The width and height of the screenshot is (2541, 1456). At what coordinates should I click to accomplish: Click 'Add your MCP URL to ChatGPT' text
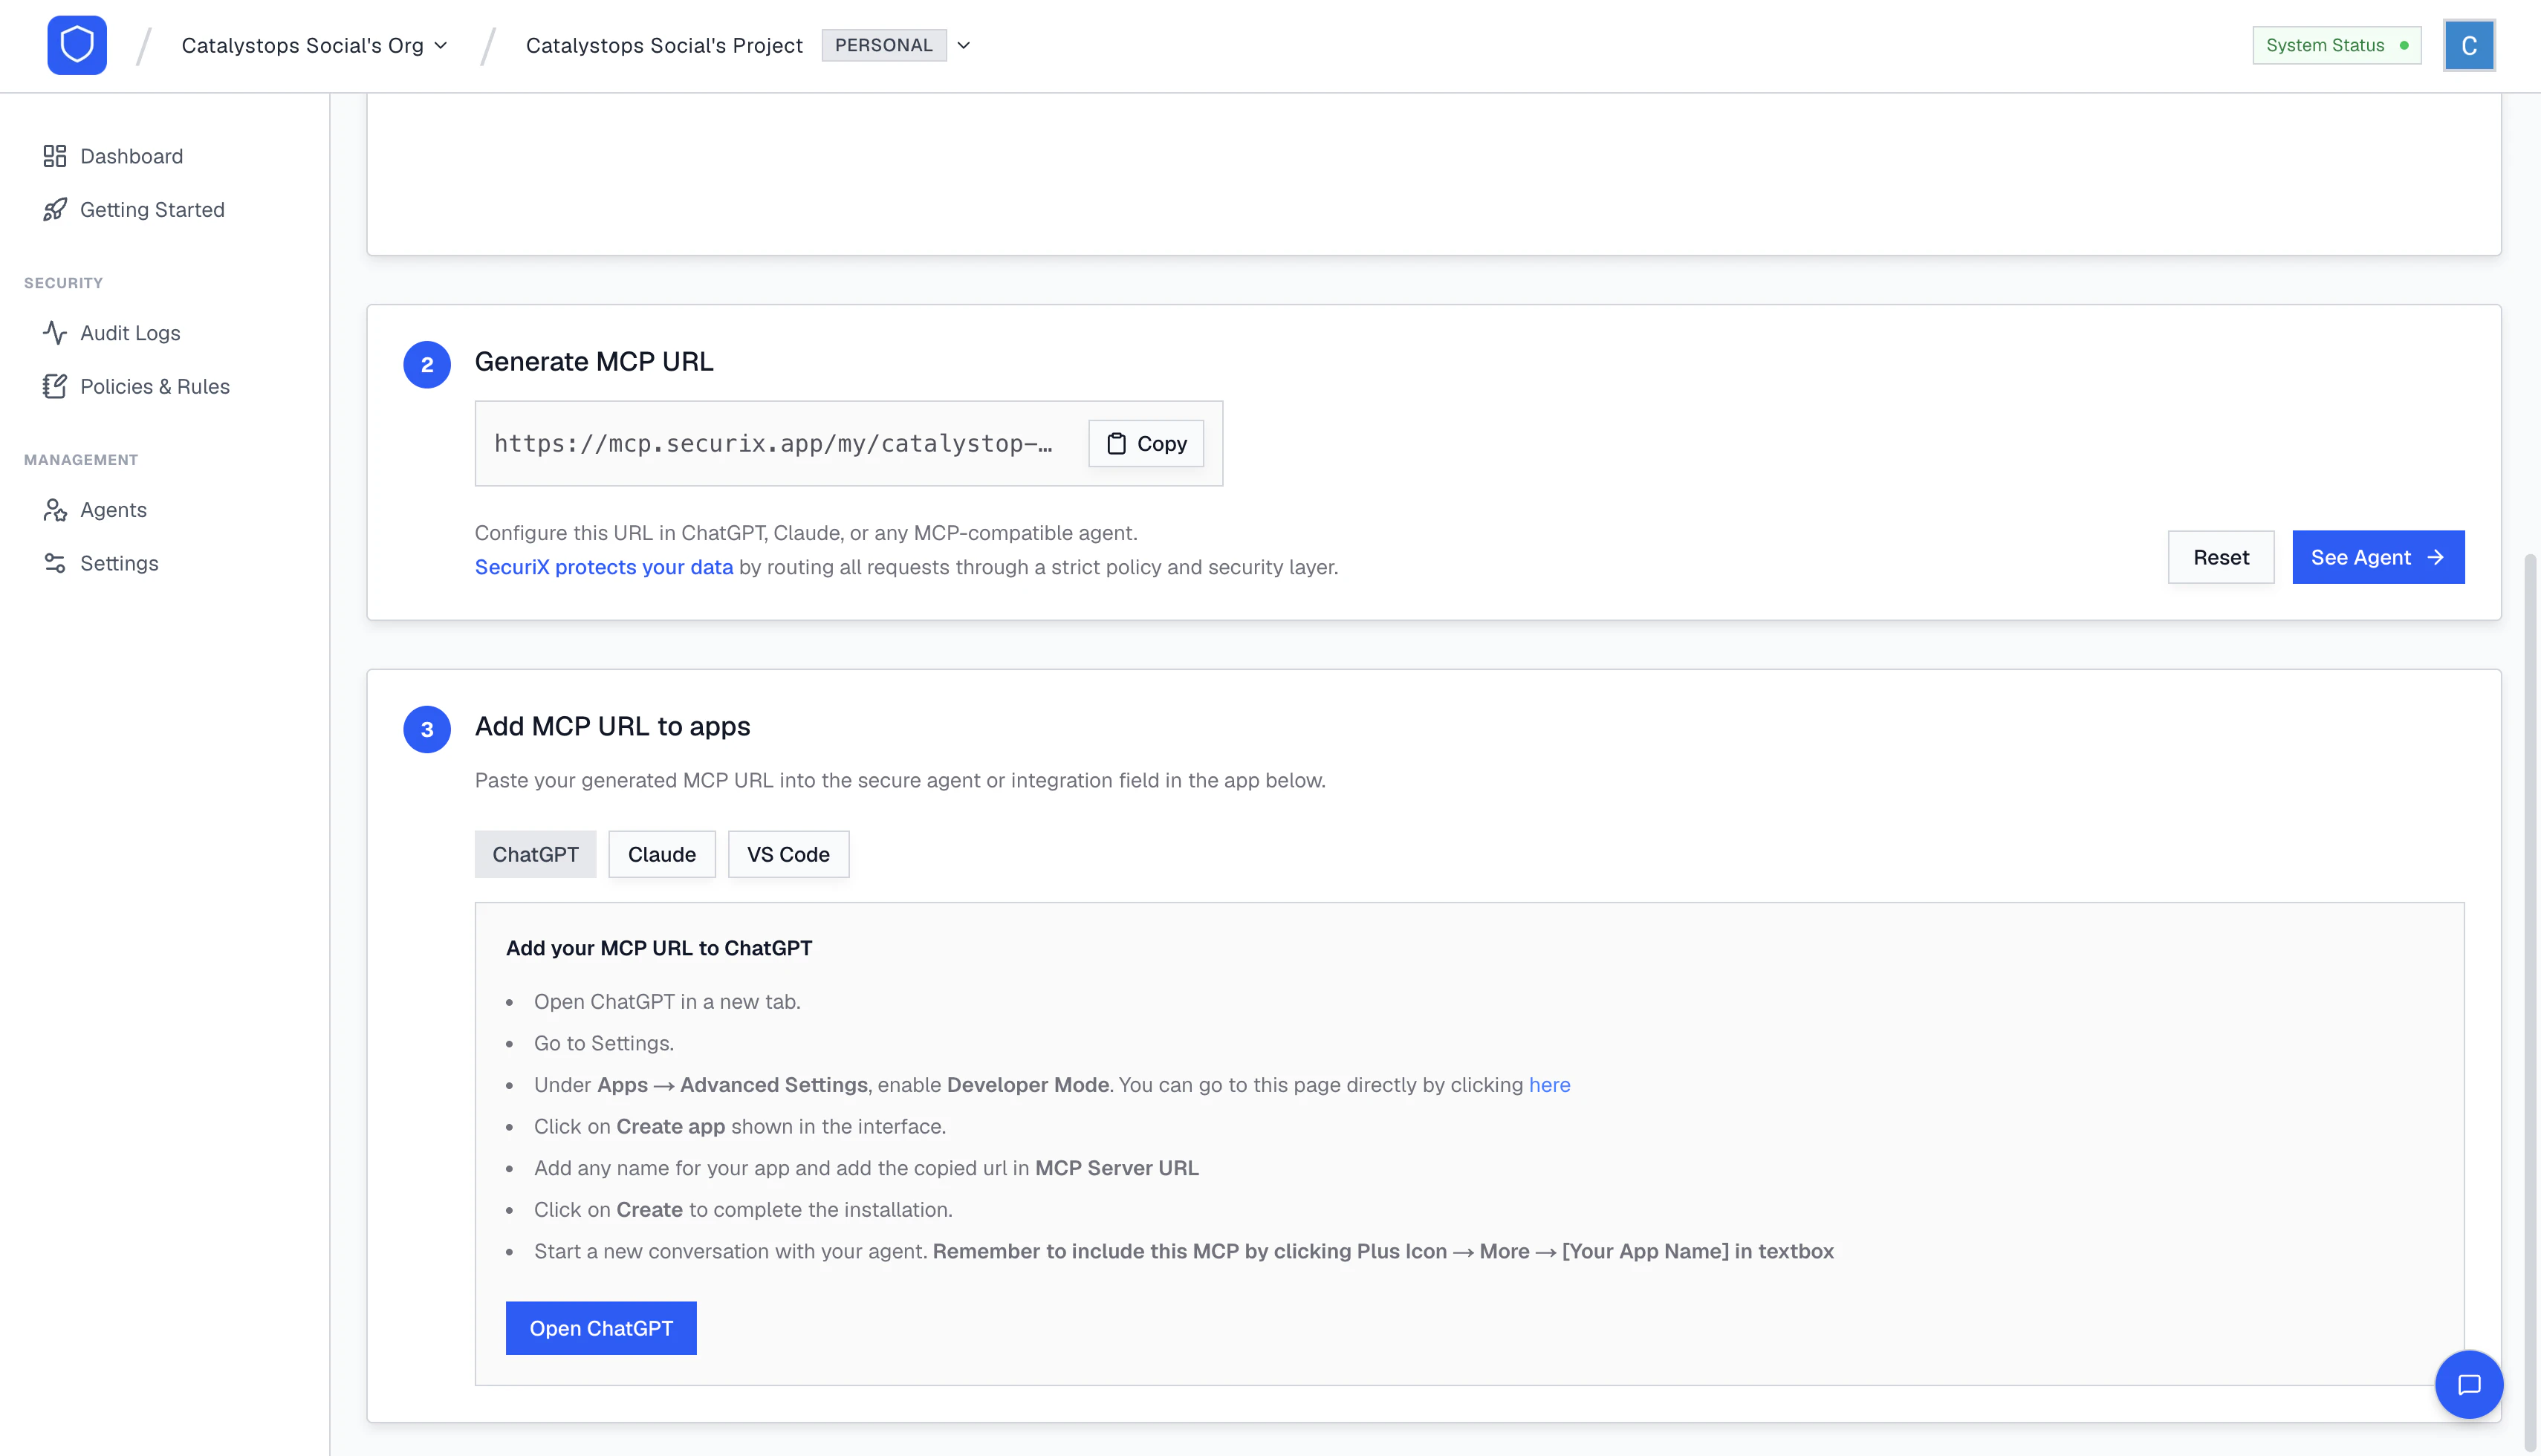[659, 948]
